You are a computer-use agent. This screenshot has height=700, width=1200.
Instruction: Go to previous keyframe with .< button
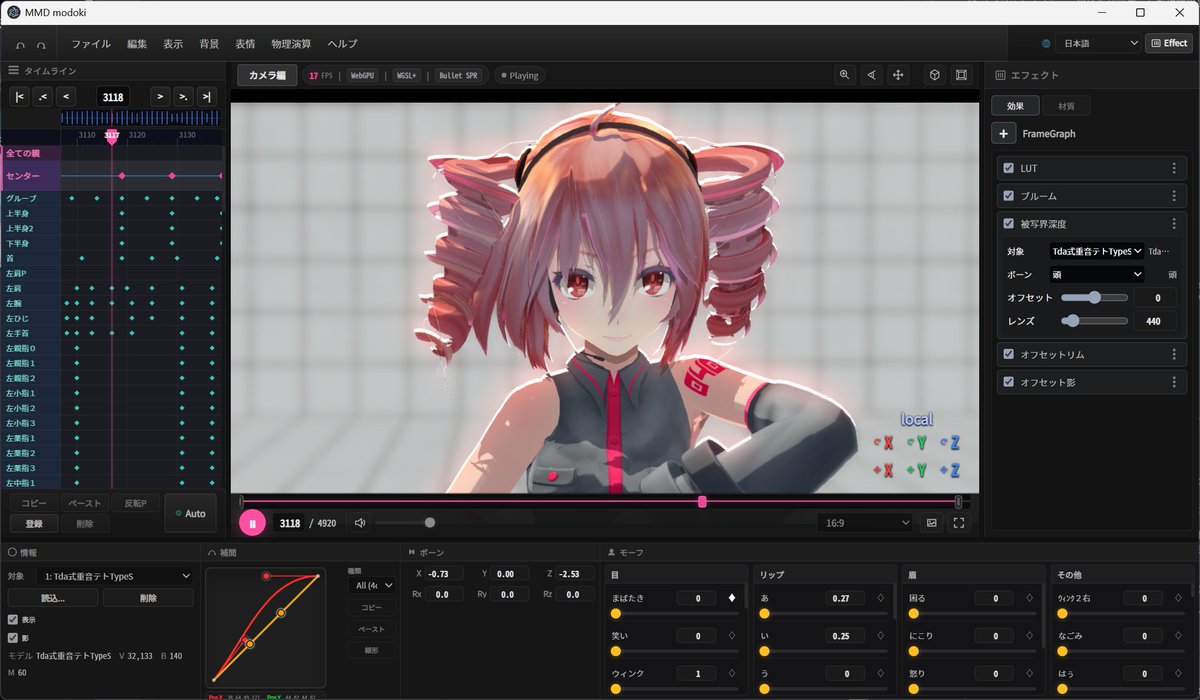pyautogui.click(x=42, y=97)
